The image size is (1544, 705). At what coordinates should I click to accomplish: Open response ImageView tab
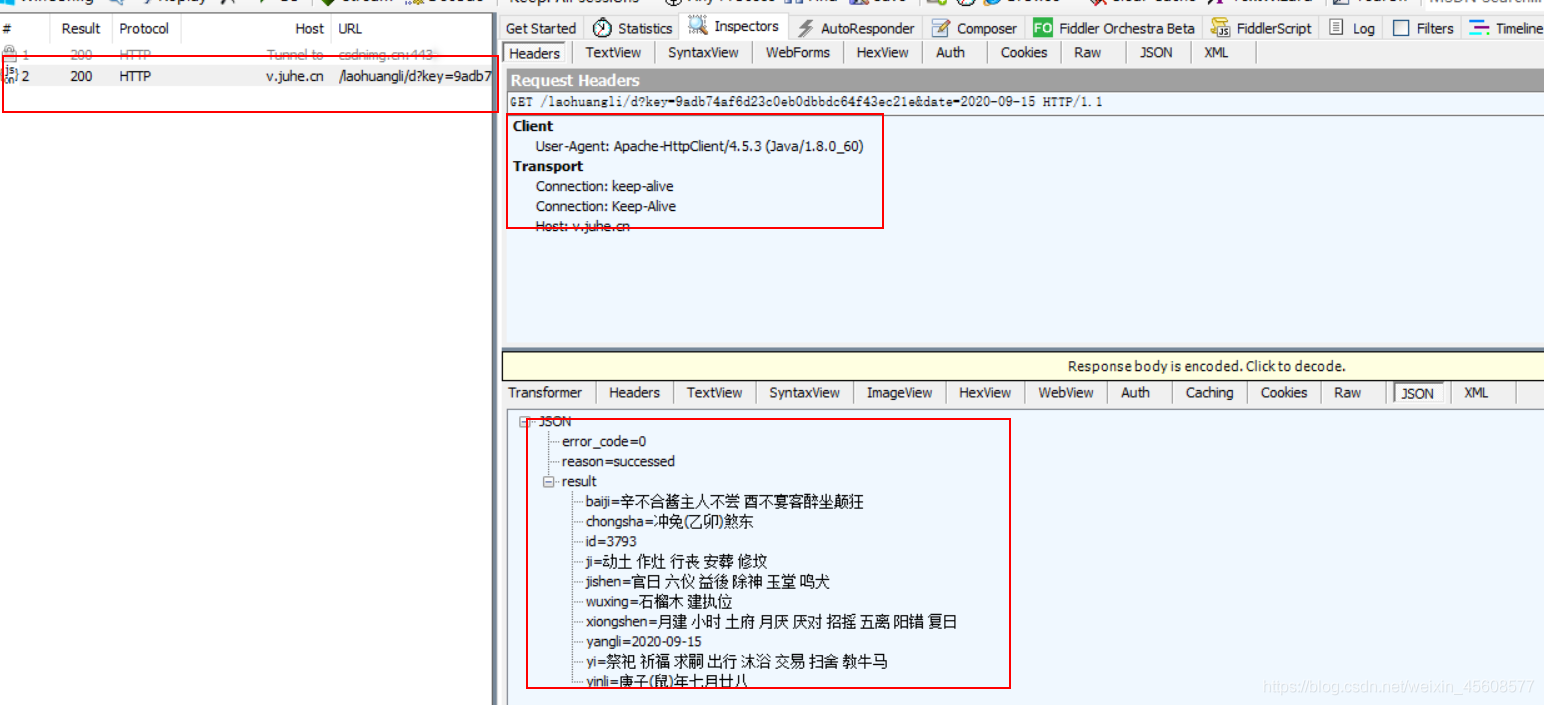tap(899, 392)
